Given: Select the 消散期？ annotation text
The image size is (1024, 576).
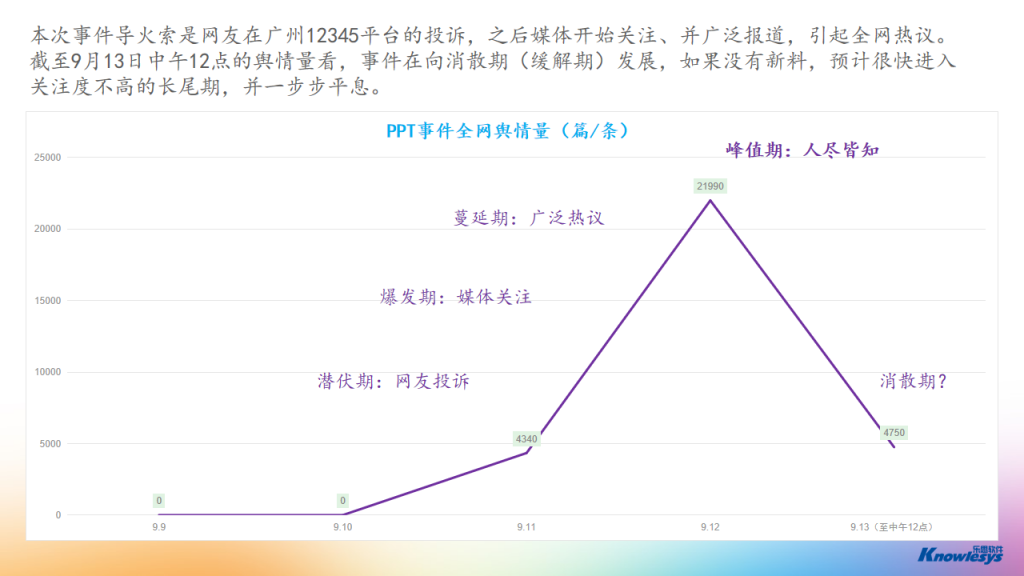Looking at the screenshot, I should (x=913, y=381).
